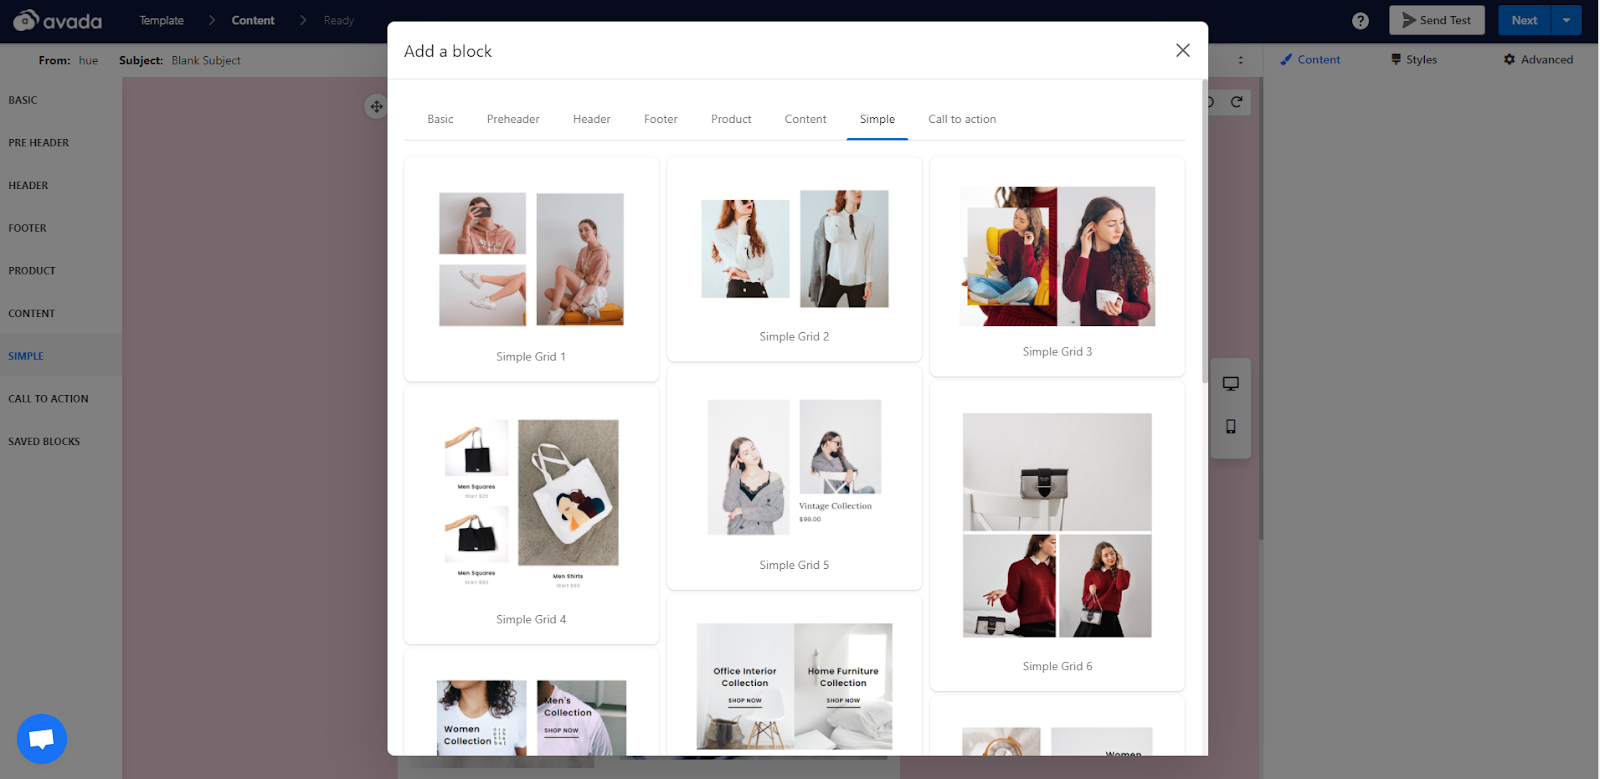Viewport: 1600px width, 779px height.
Task: Expand the Next button dropdown arrow
Action: point(1566,20)
